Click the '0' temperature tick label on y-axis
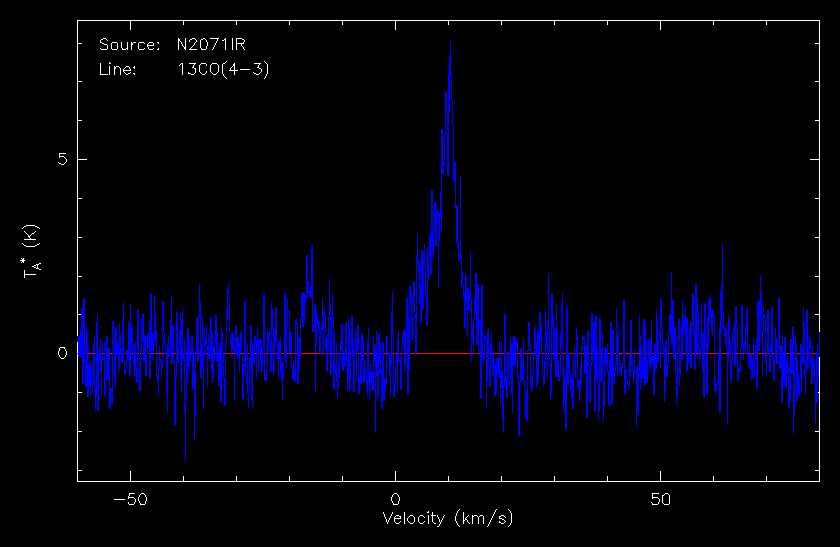The height and width of the screenshot is (547, 840). pos(63,353)
